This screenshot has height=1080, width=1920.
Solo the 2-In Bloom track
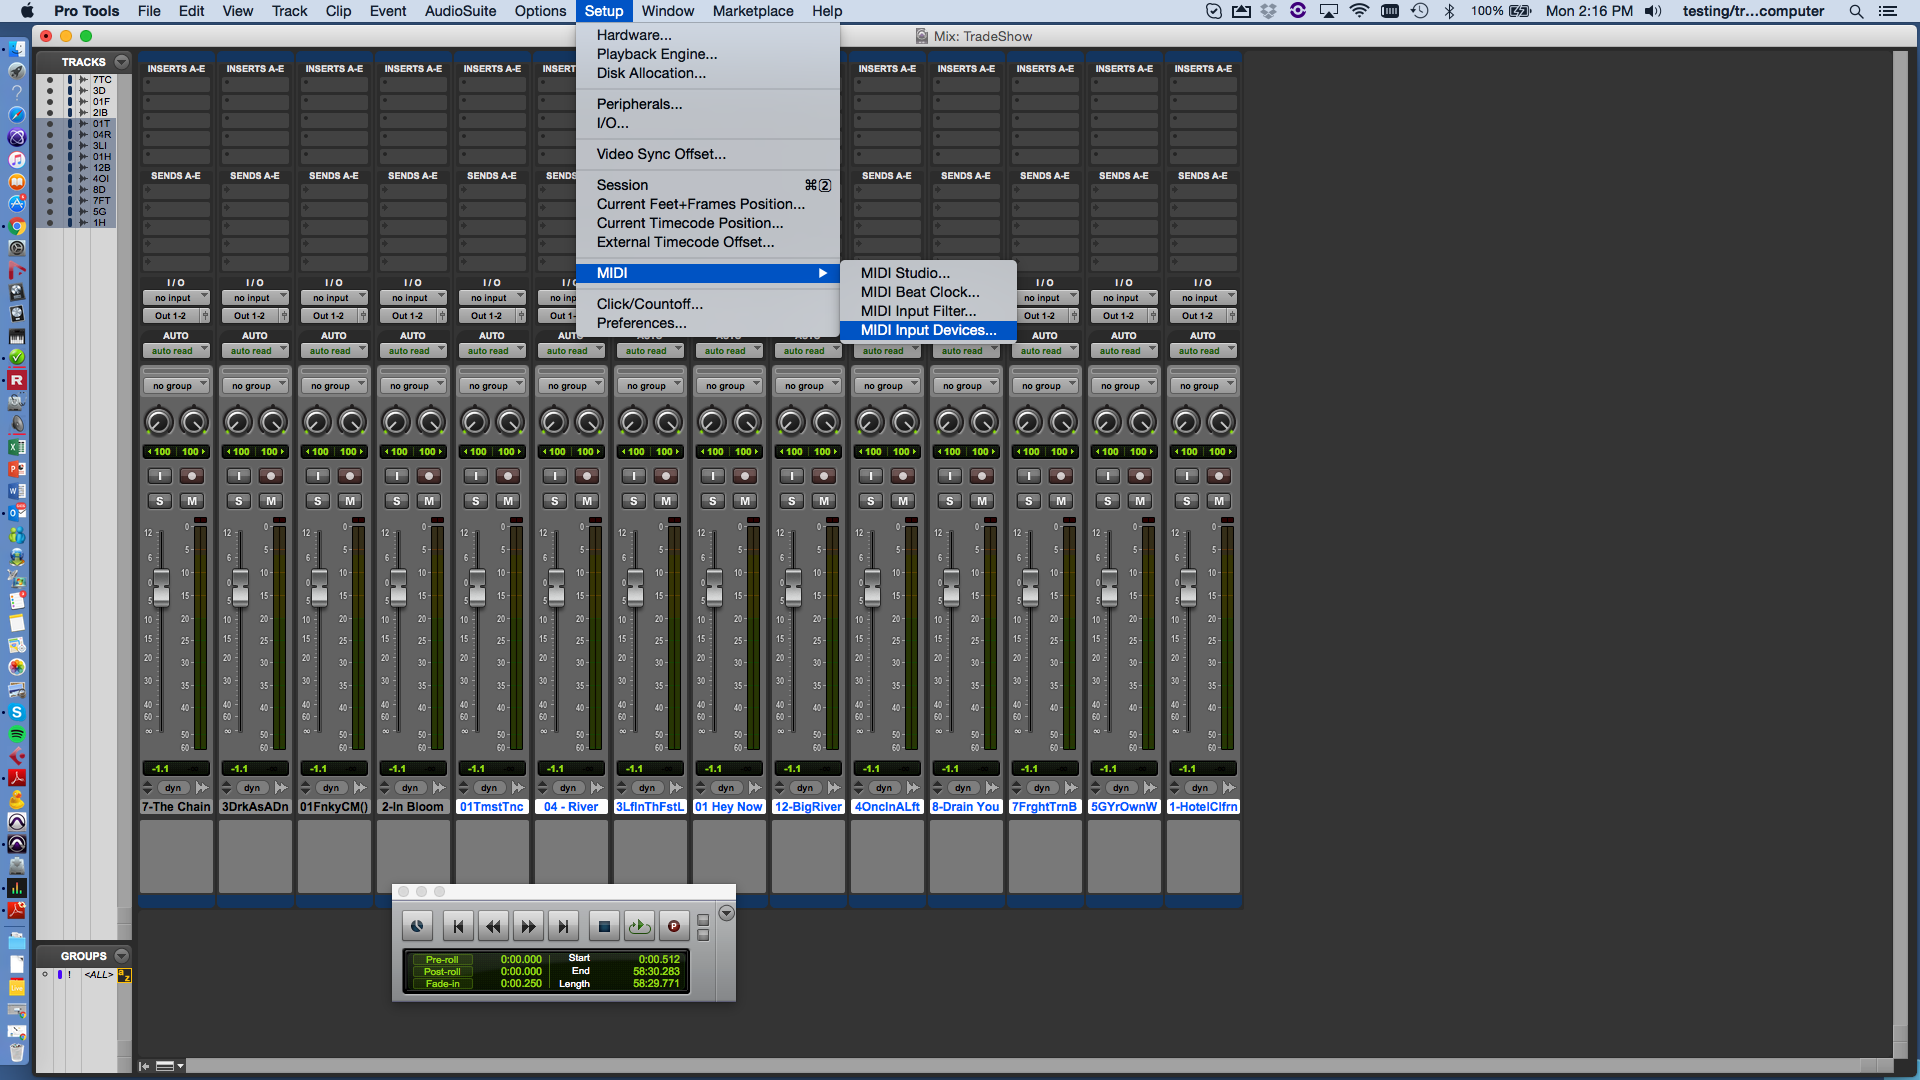pos(396,500)
